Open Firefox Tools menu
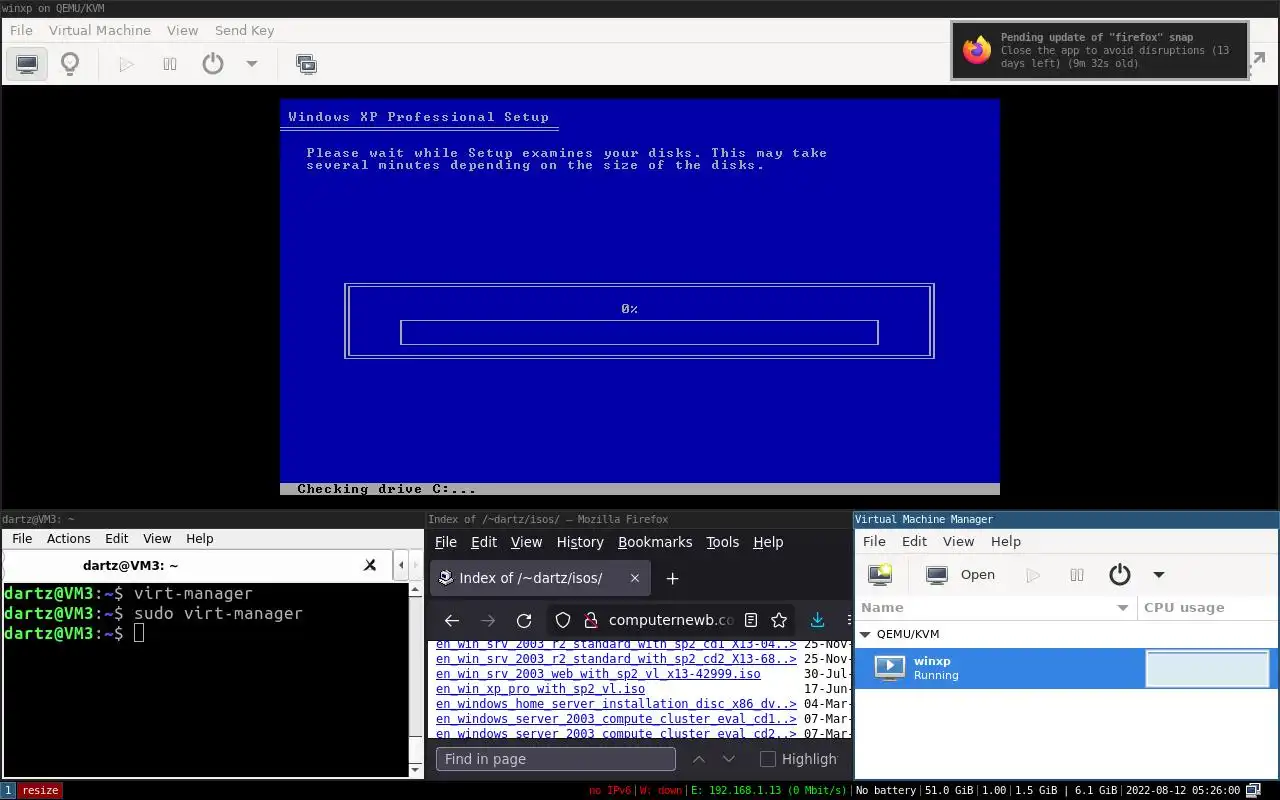1280x800 pixels. coord(722,542)
